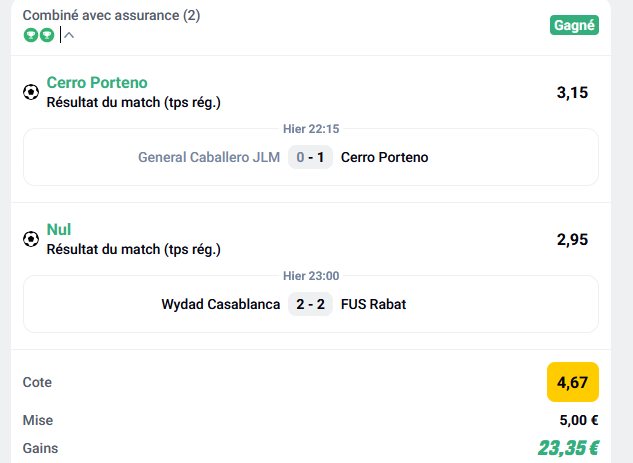The width and height of the screenshot is (633, 463).
Task: Click the 23,35 € gains amount
Action: click(x=568, y=448)
